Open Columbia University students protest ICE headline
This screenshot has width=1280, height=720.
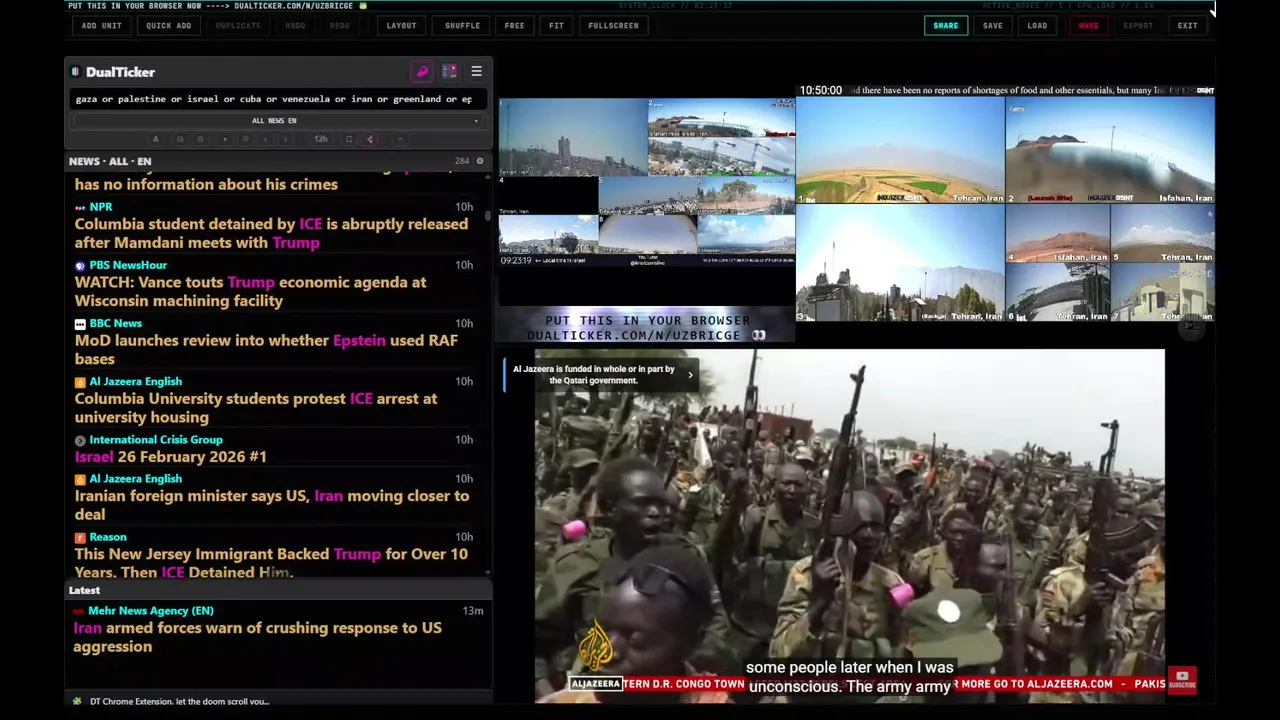[x=255, y=407]
